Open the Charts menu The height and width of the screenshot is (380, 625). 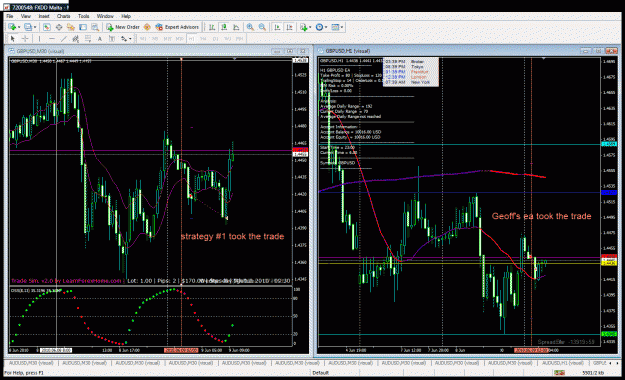click(63, 16)
